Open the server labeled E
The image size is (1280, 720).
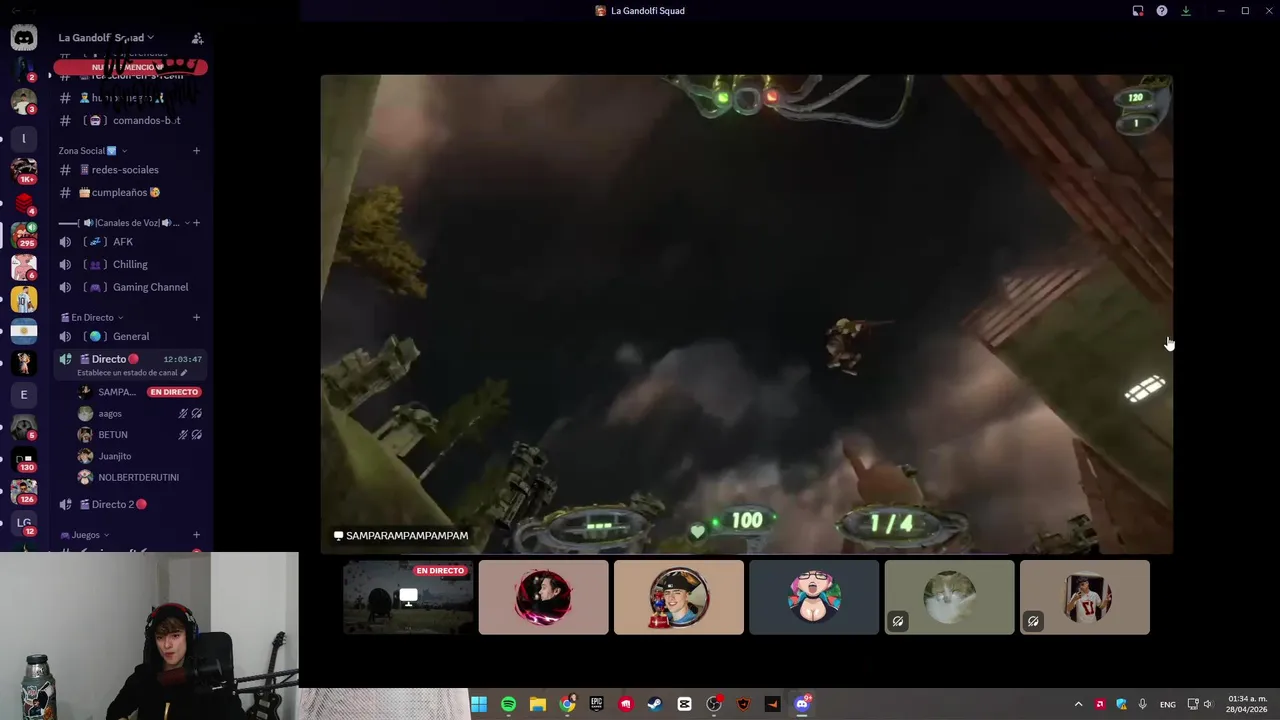pyautogui.click(x=24, y=394)
